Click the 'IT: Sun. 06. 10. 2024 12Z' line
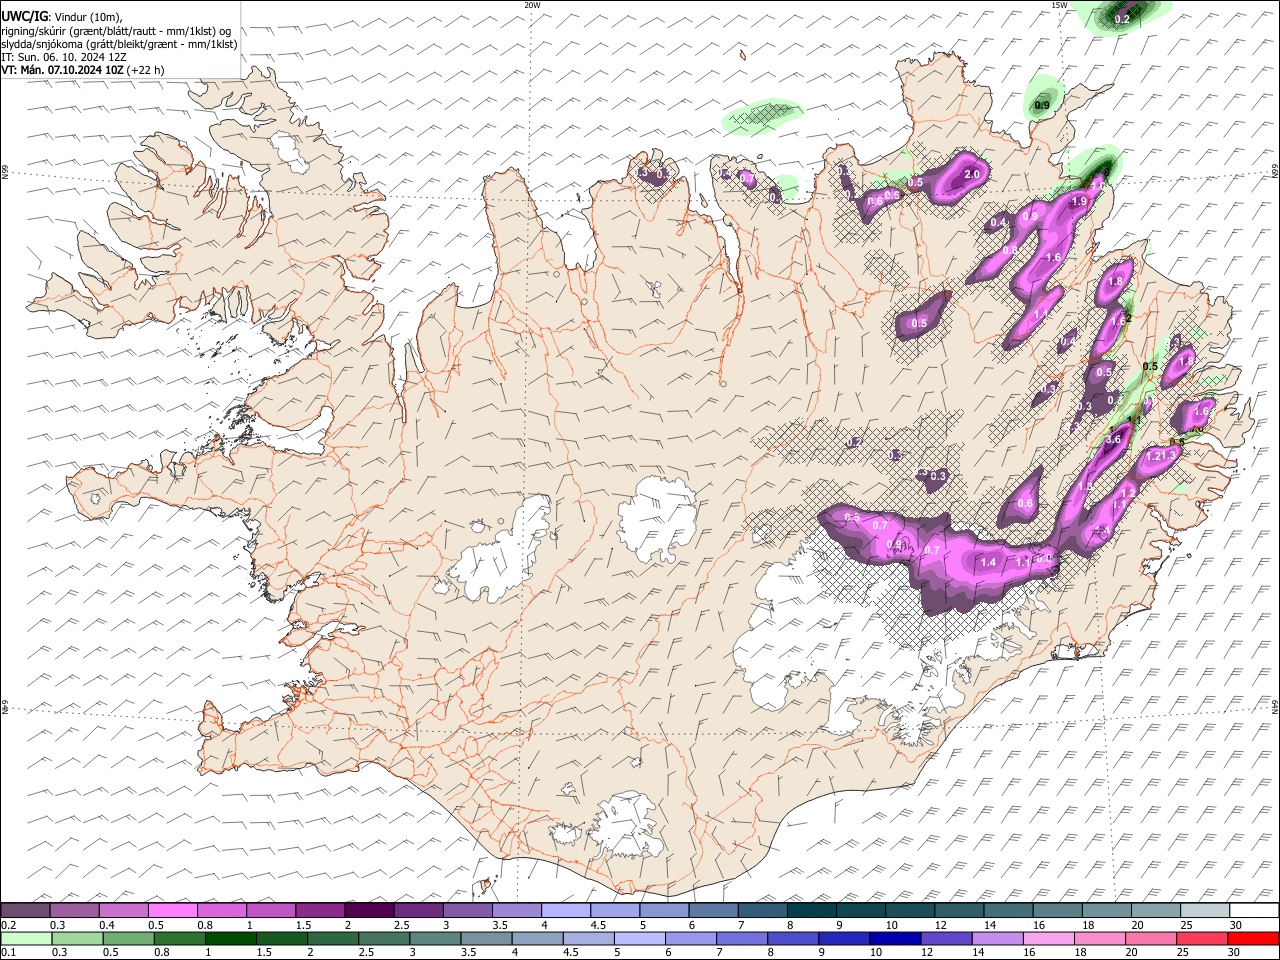The width and height of the screenshot is (1280, 960). click(64, 57)
